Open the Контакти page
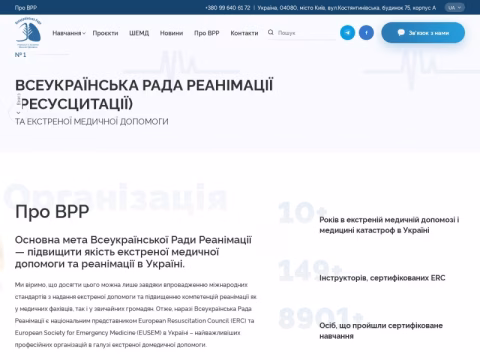Screen dimensions: 480x360 [x=244, y=33]
